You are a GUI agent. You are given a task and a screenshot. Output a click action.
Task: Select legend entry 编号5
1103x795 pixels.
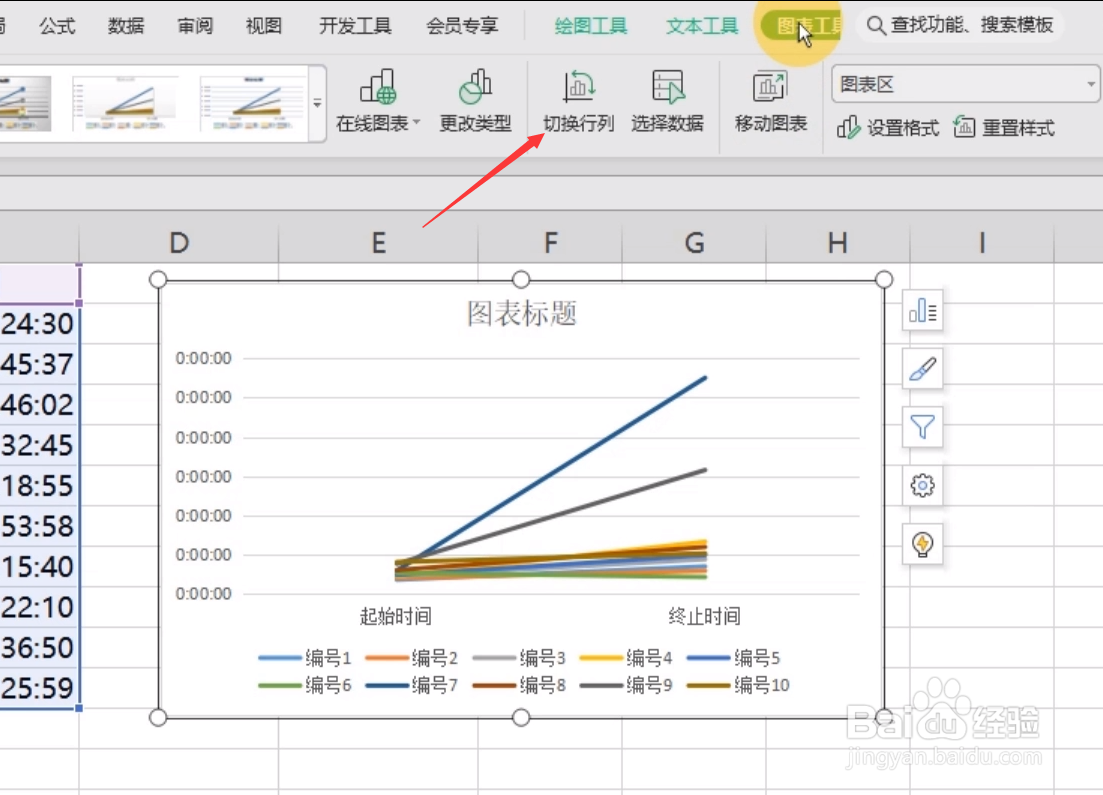coord(734,658)
